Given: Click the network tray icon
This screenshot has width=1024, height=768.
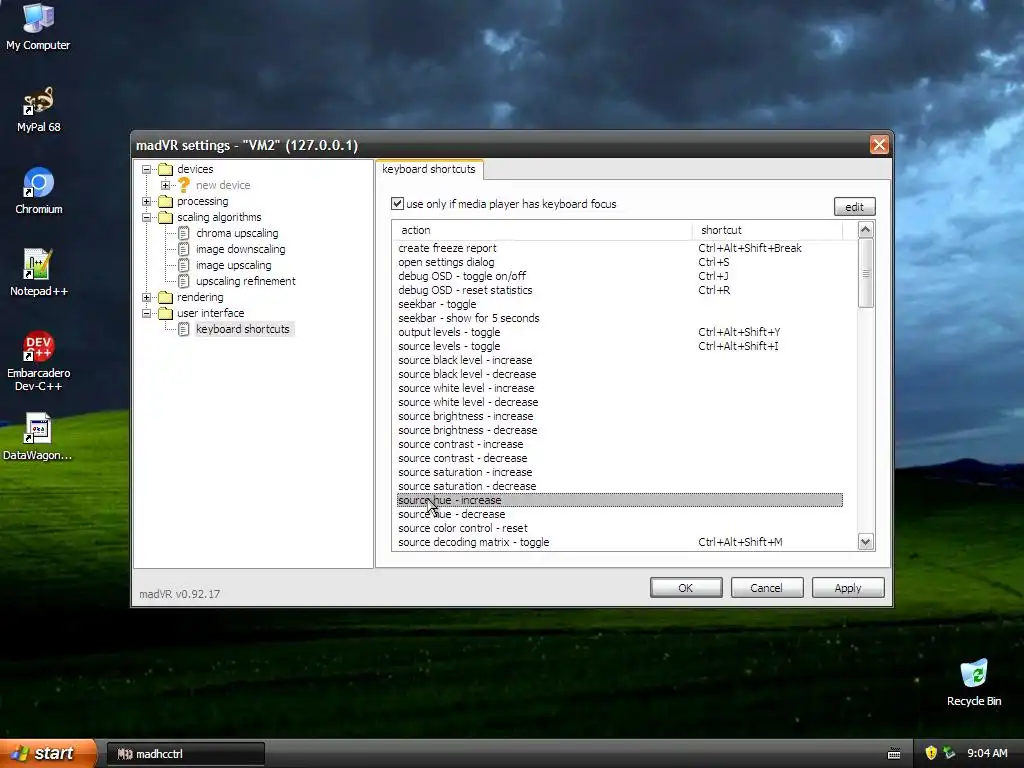Looking at the screenshot, I should [x=950, y=753].
